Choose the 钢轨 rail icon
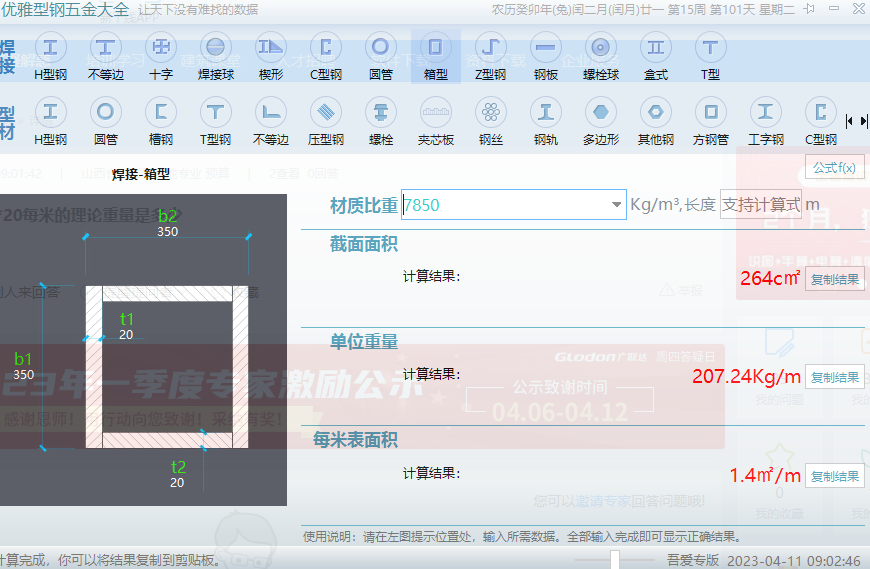870x569 pixels. point(545,121)
